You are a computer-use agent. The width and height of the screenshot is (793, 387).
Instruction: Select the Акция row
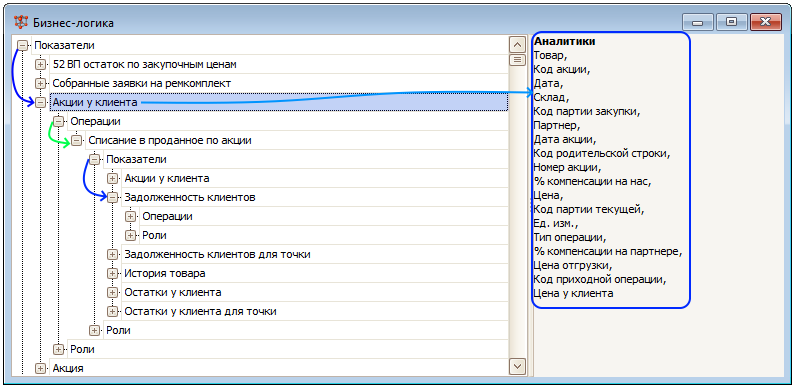pyautogui.click(x=279, y=368)
